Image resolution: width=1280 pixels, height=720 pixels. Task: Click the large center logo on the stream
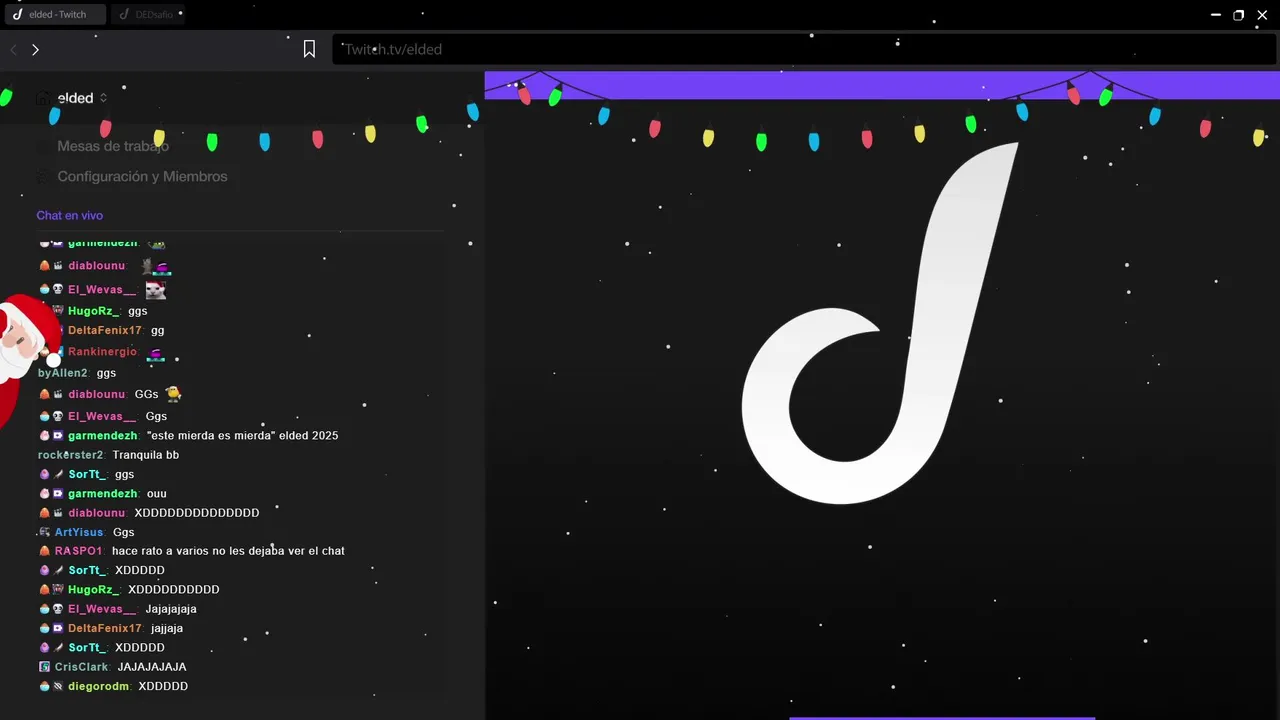(880, 323)
